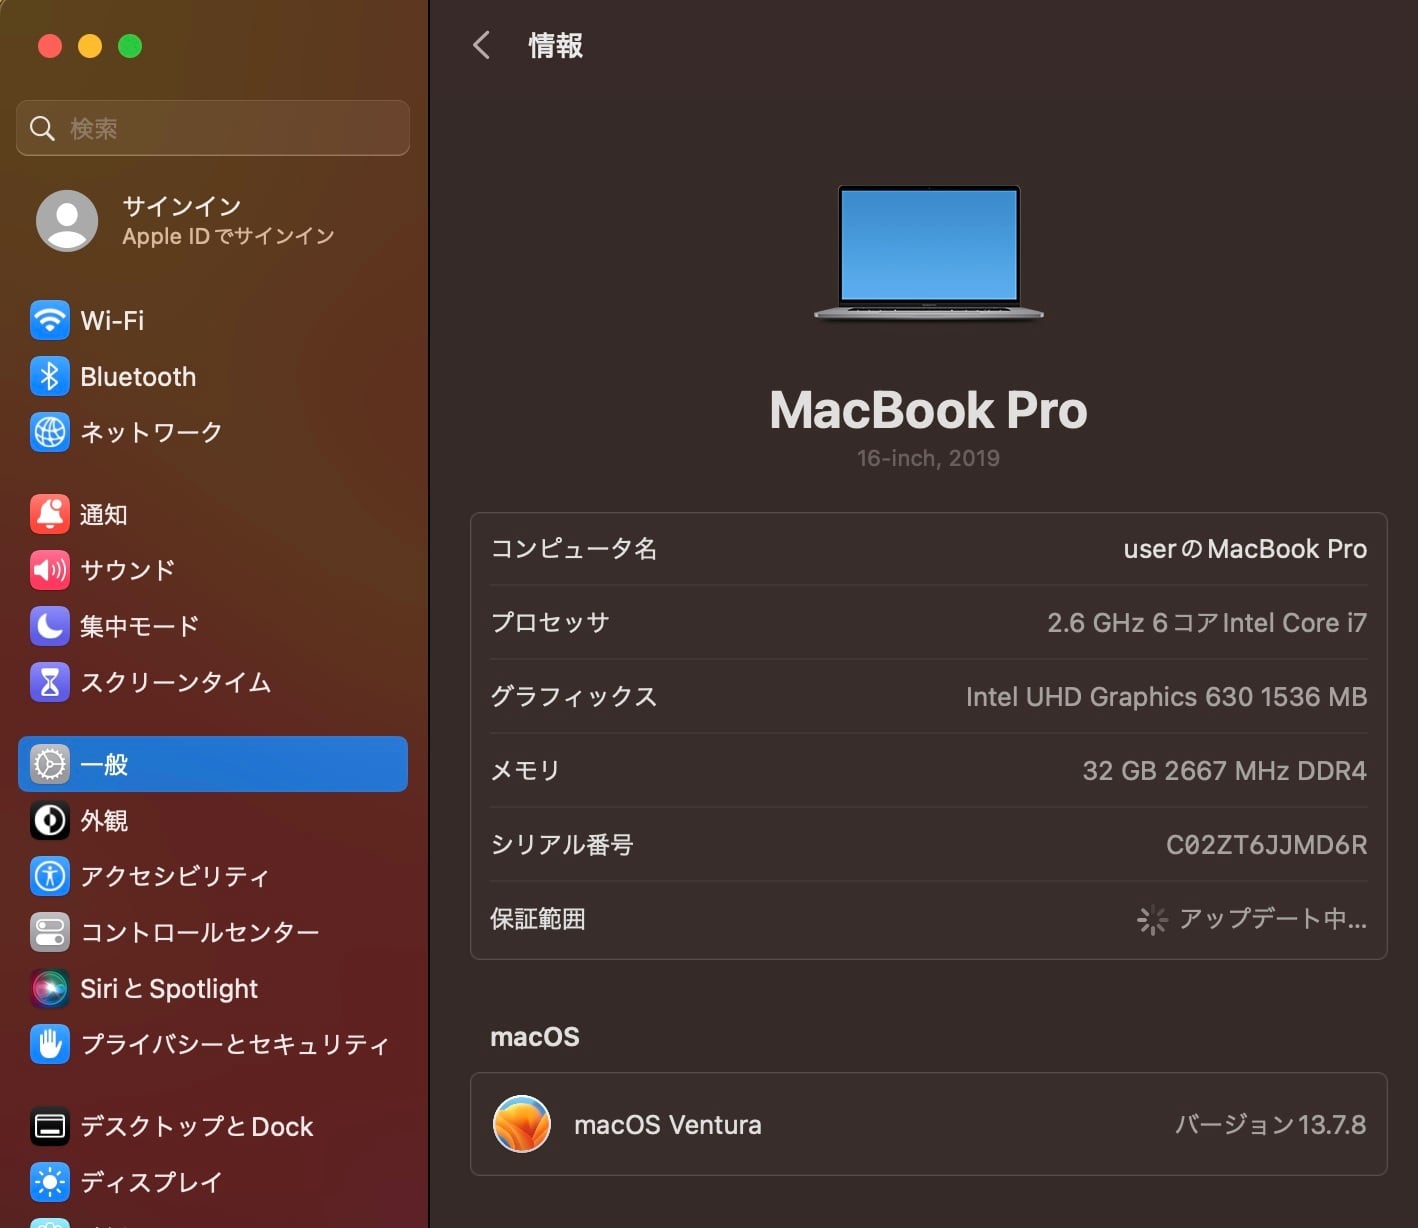The image size is (1418, 1228).
Task: Click the デスクトップと Dock icon
Action: click(50, 1127)
